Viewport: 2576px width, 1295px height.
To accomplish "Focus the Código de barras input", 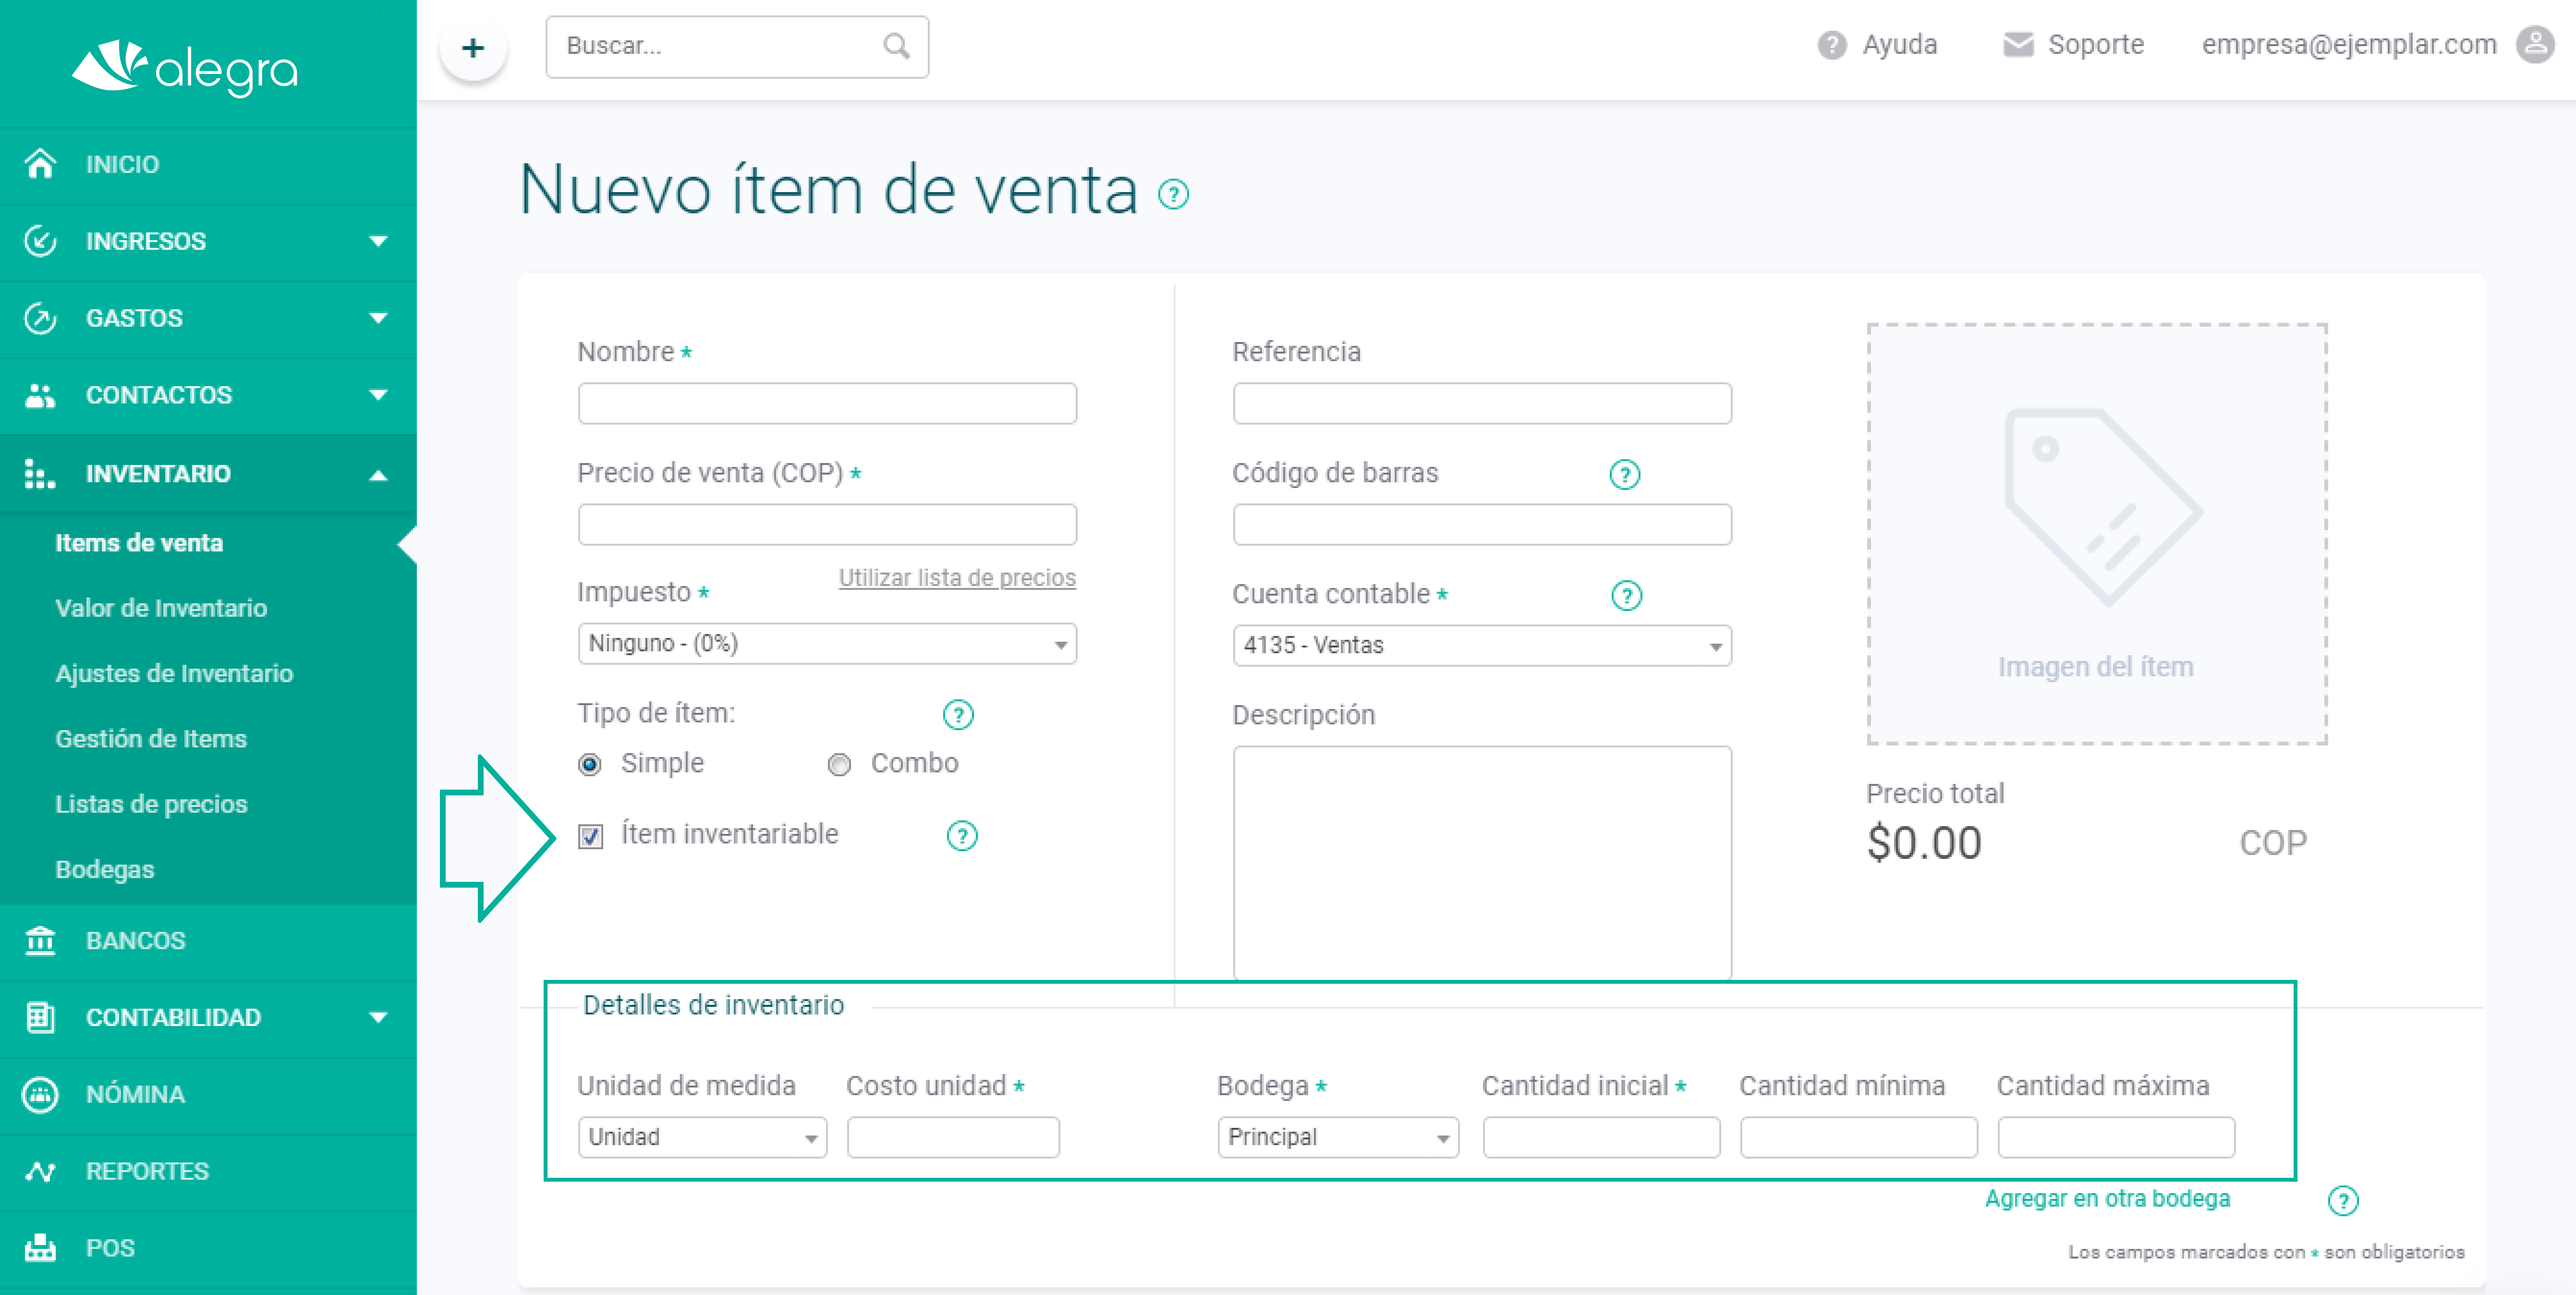I will tap(1482, 524).
